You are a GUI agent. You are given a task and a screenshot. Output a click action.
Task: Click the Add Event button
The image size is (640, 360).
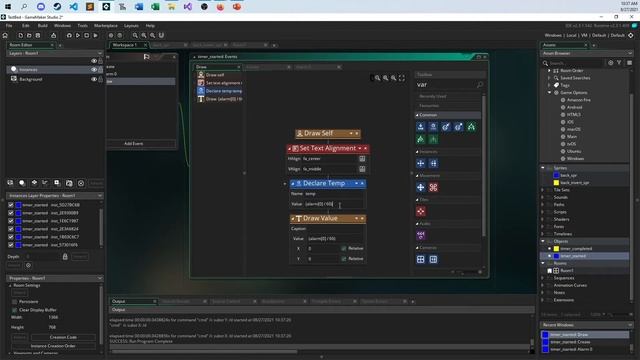133,144
